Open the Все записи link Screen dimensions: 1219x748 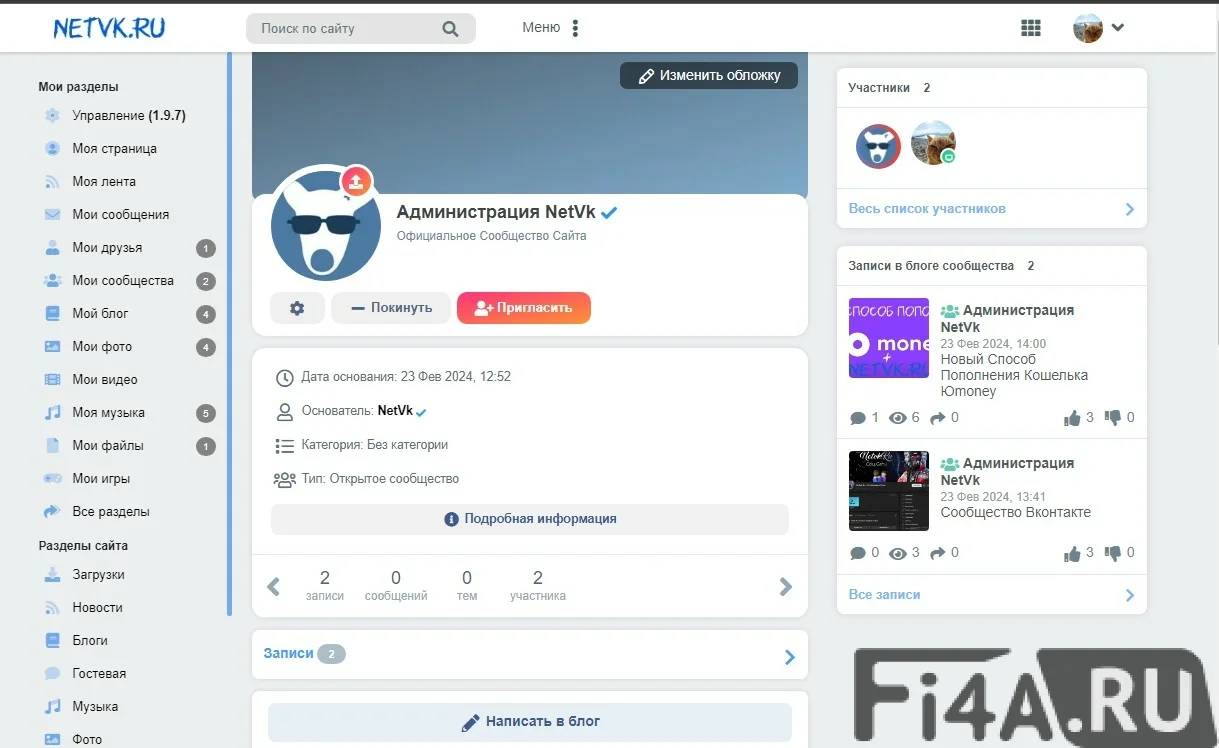(884, 594)
